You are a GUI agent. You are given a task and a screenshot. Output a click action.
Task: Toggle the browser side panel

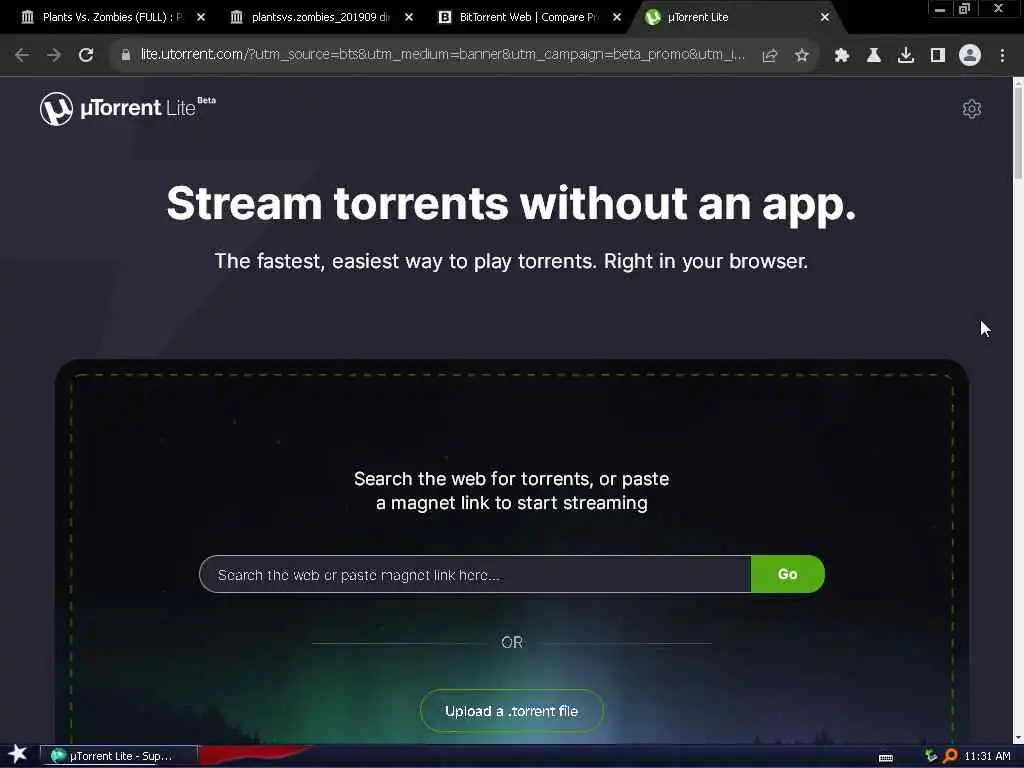click(938, 55)
